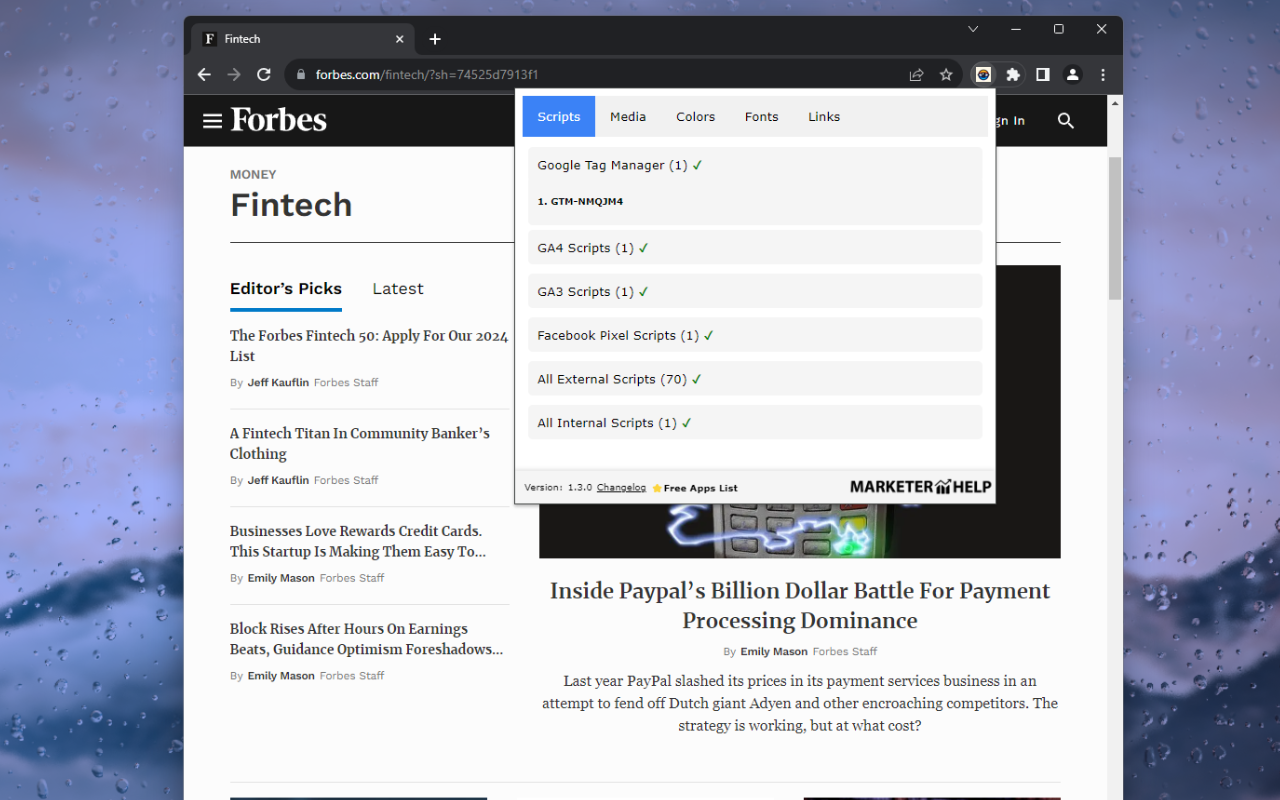Screen dimensions: 1280x800
Task: Expand the All External Scripts row
Action: coord(754,379)
